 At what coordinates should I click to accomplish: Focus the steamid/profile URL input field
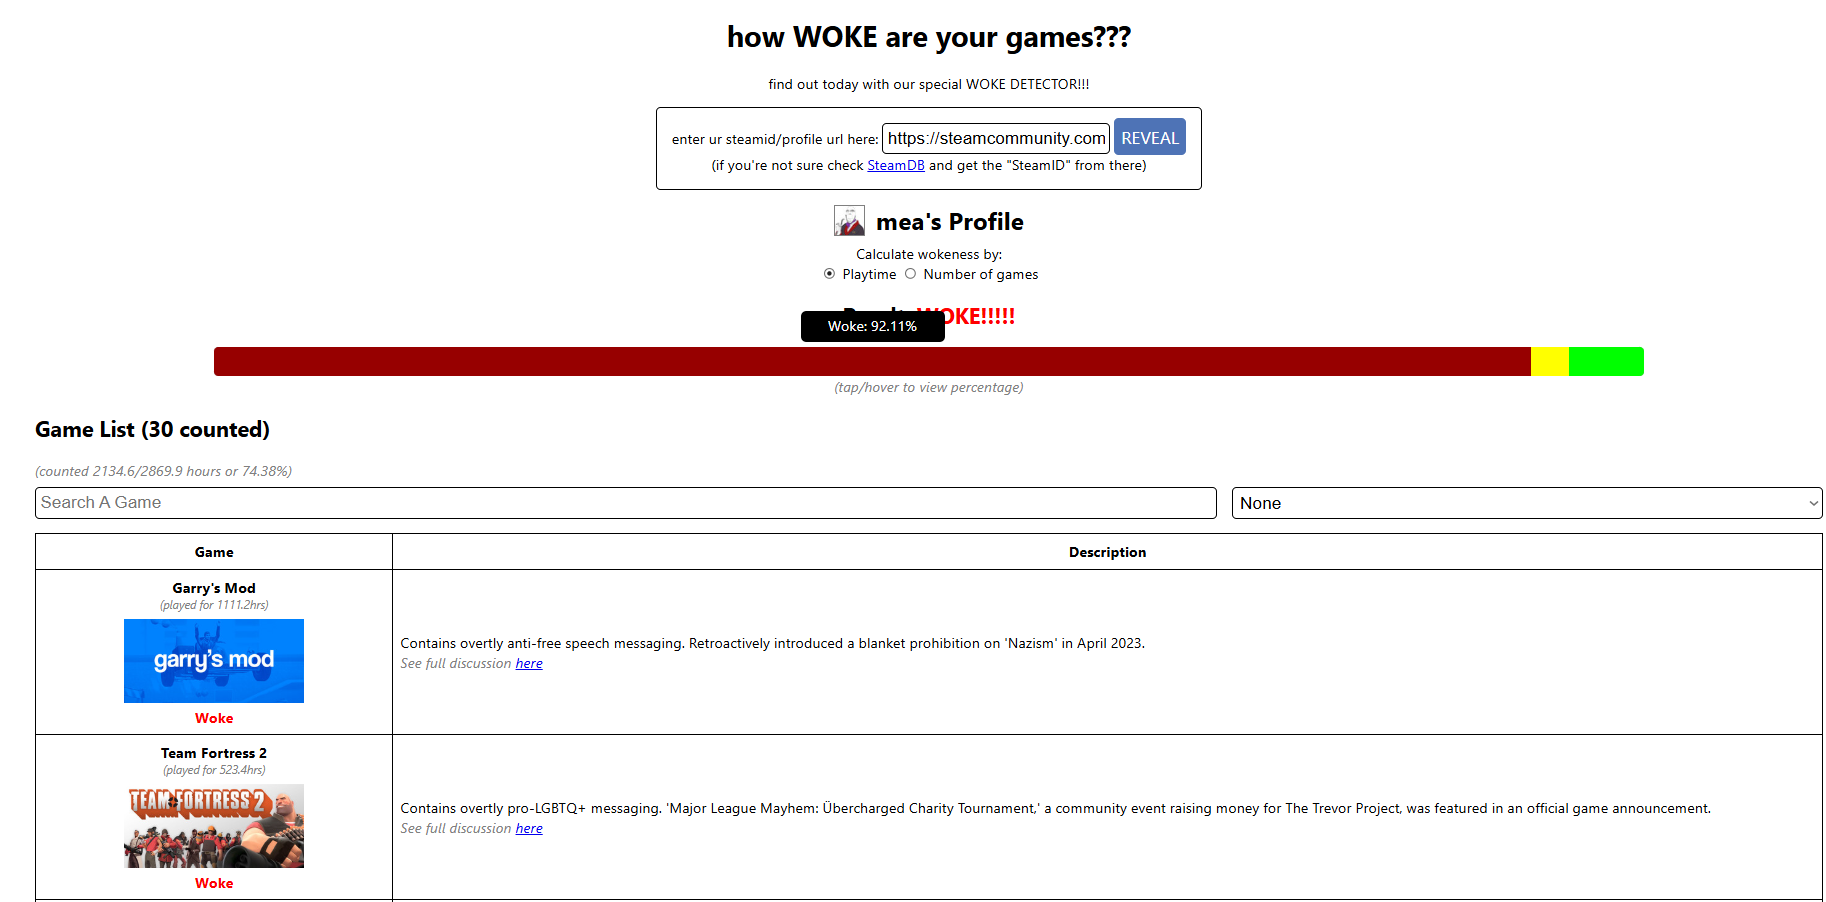[996, 138]
